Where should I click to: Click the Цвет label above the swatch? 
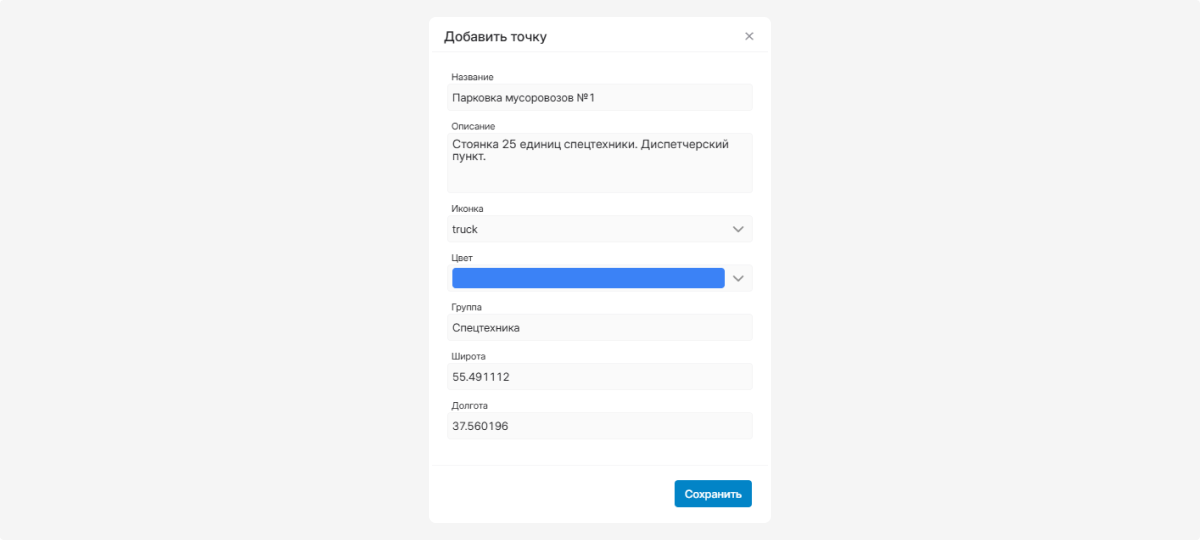click(x=462, y=258)
